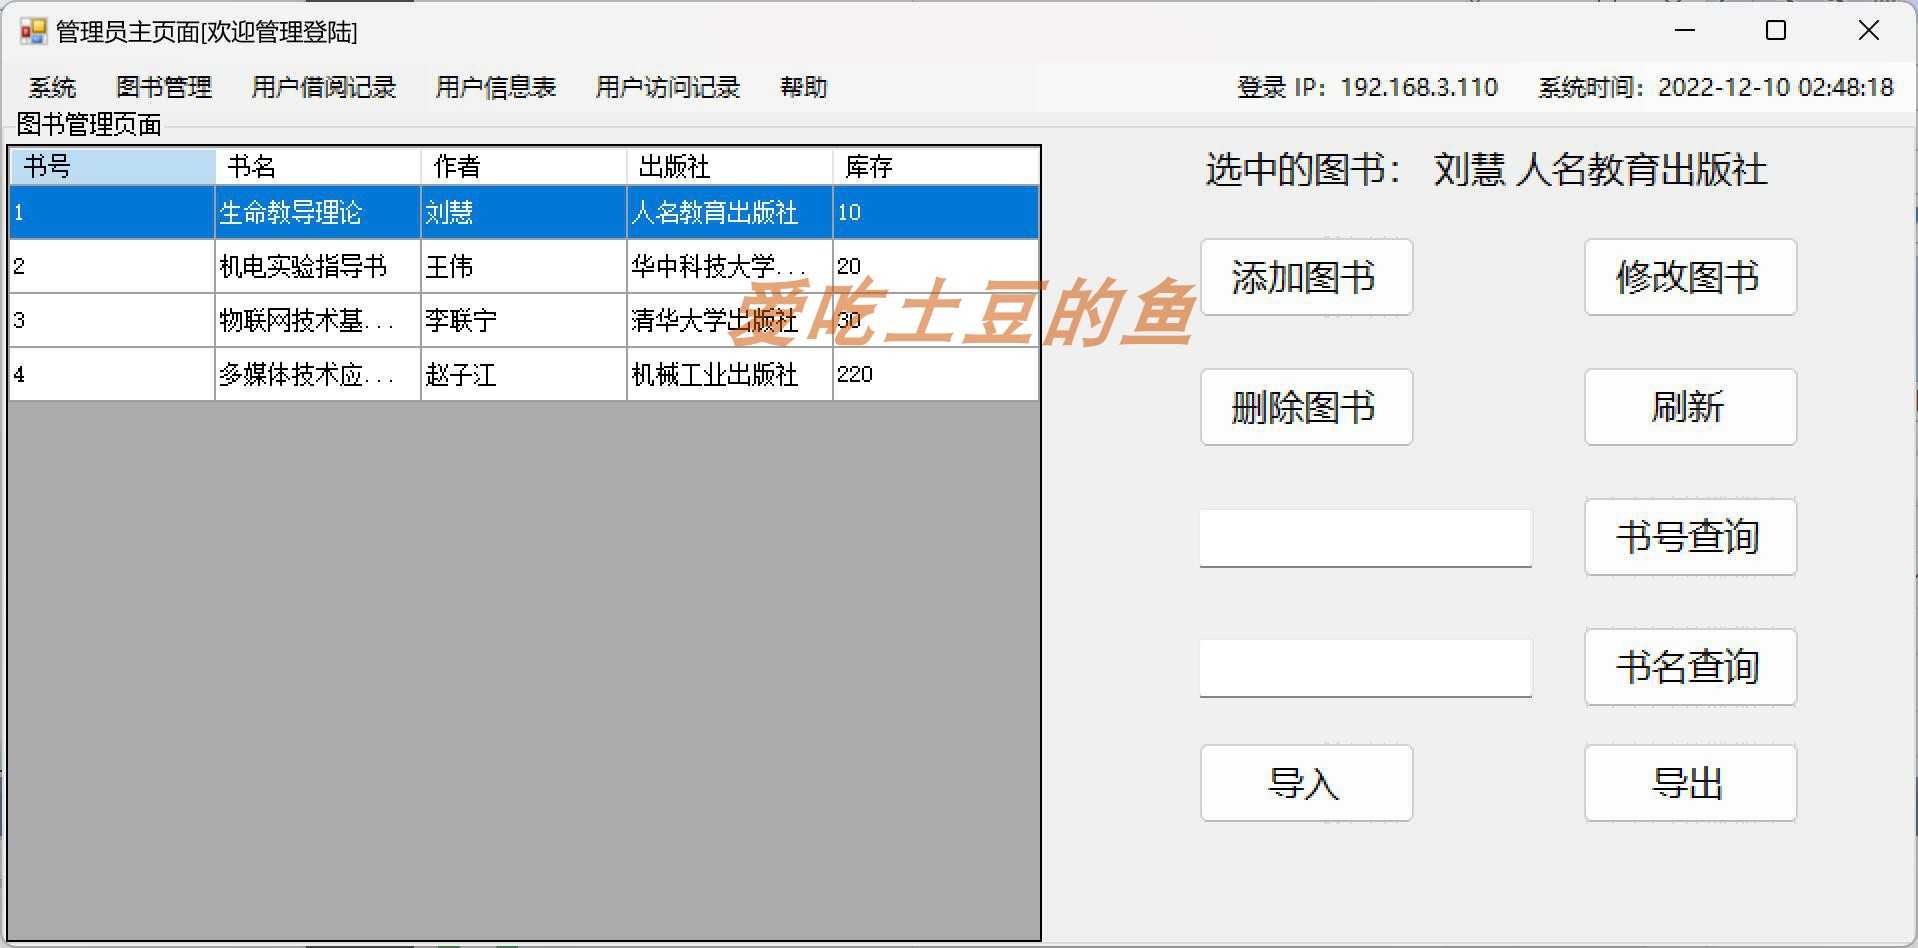
Task: Click the 书名查询 (Book Name Search) button
Action: (x=1689, y=667)
